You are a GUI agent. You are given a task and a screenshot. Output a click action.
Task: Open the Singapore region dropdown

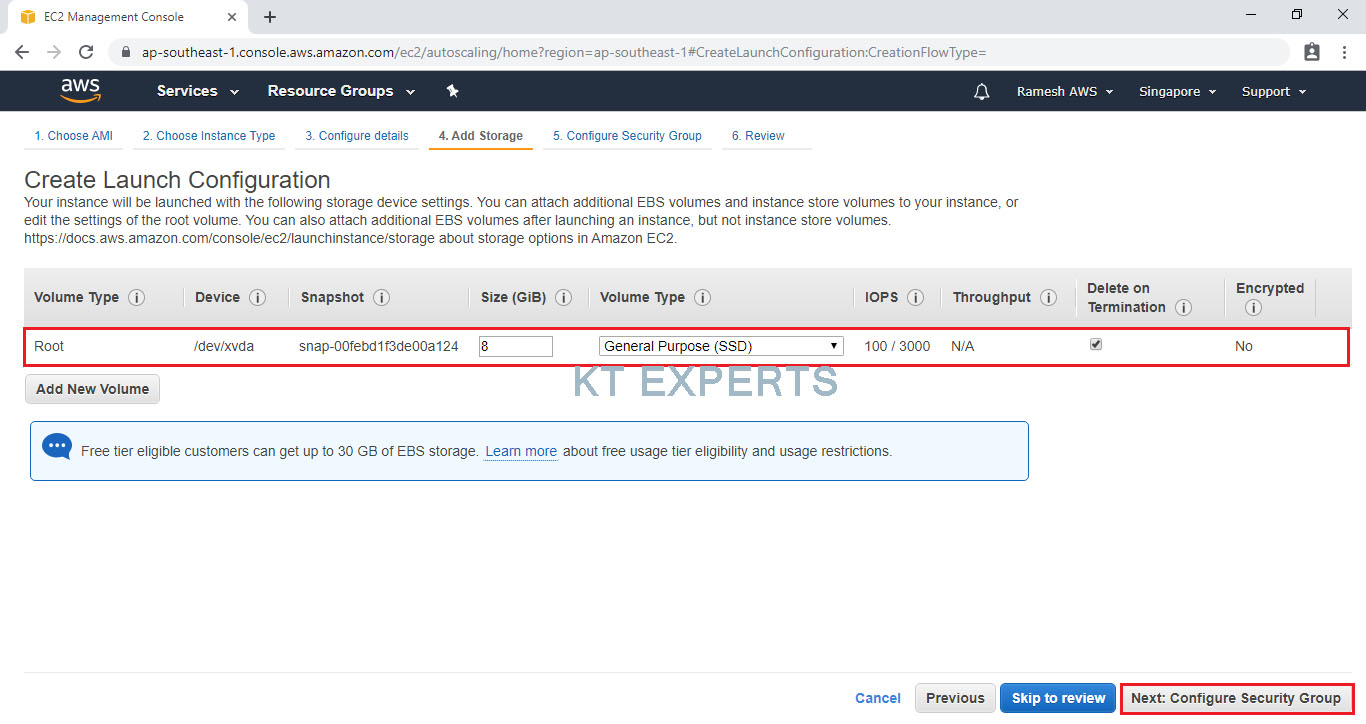(x=1177, y=92)
